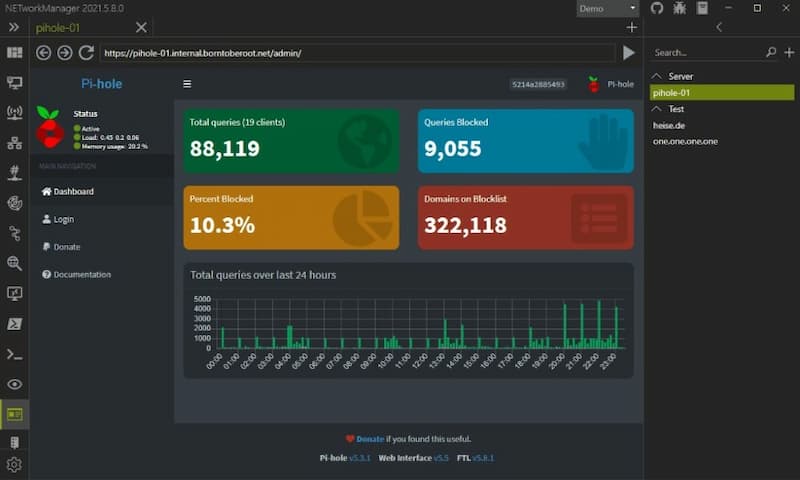800x480 pixels.
Task: Go forward in the web console browser
Action: pos(65,53)
